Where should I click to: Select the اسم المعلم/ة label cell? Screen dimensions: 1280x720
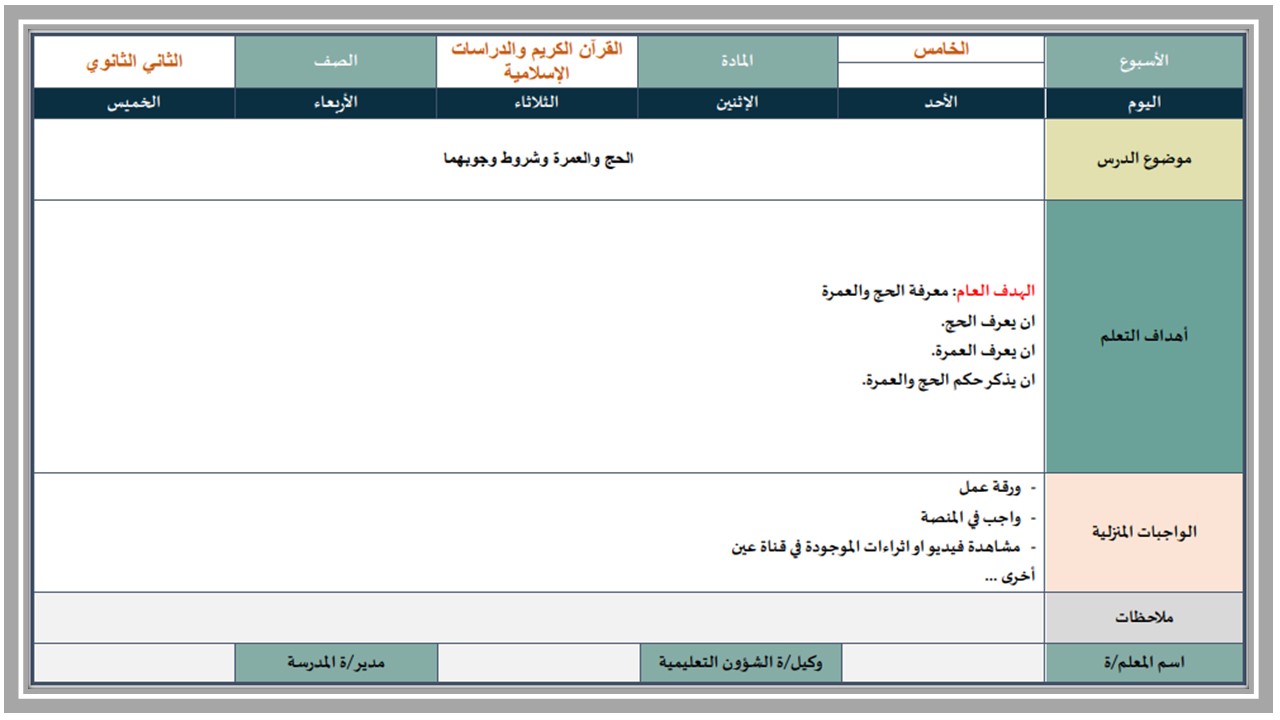[1144, 664]
